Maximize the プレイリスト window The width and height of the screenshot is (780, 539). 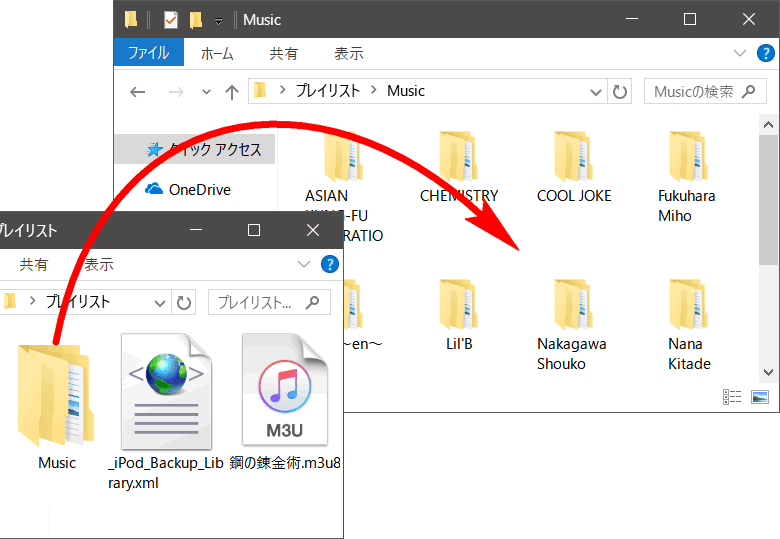coord(254,230)
